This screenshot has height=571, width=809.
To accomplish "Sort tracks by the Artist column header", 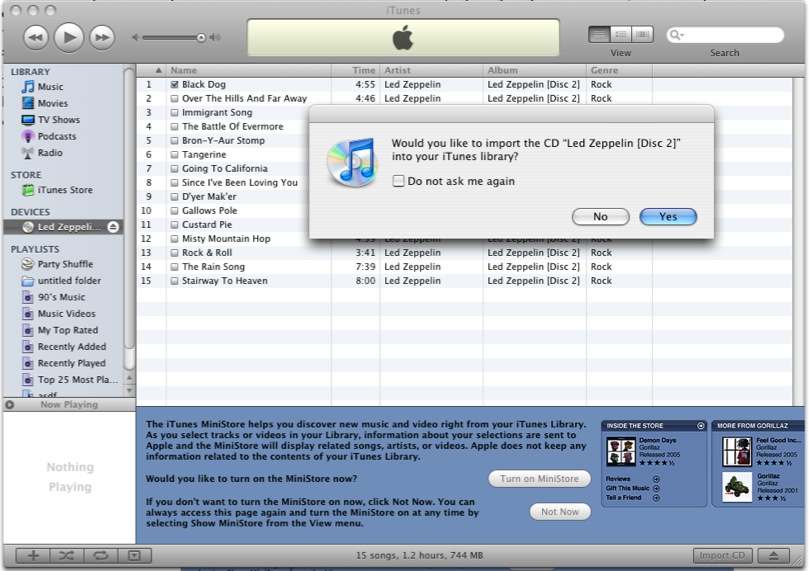I will click(430, 70).
